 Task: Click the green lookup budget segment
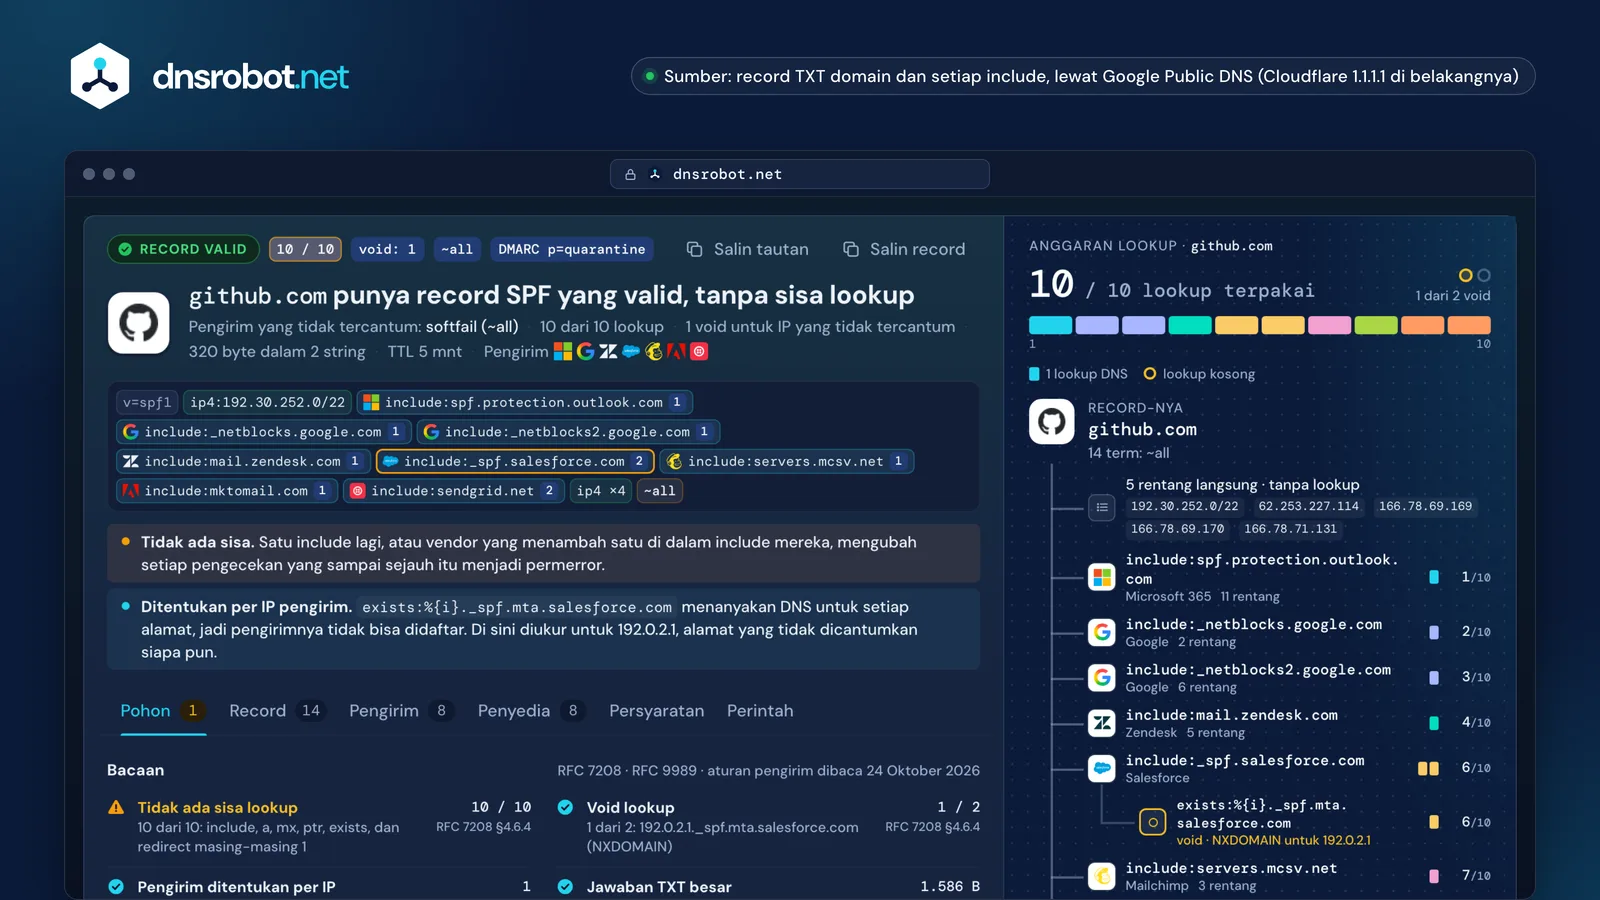[x=1376, y=325]
